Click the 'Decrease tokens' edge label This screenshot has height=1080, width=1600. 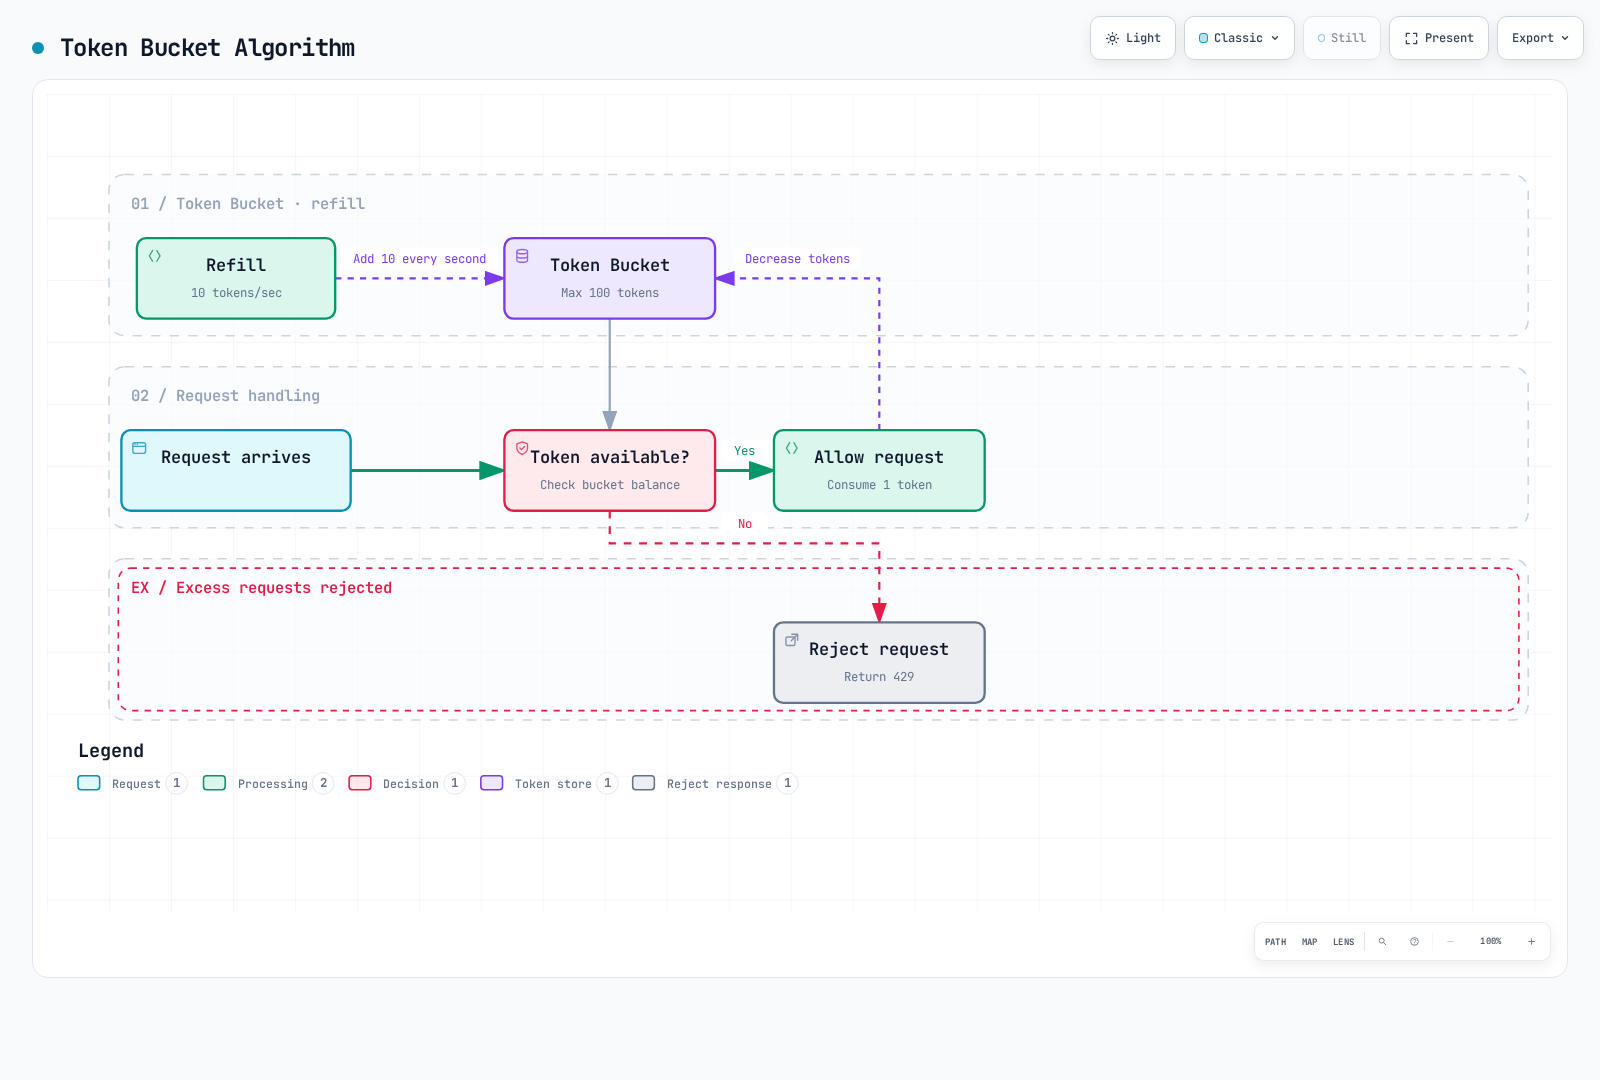click(797, 259)
